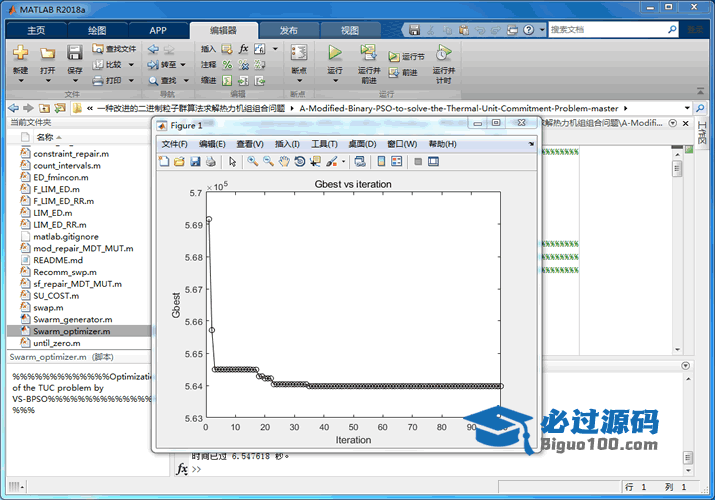Screen dimensions: 715x500
Task: Expand the Go To (转至) dropdown
Action: pyautogui.click(x=183, y=65)
